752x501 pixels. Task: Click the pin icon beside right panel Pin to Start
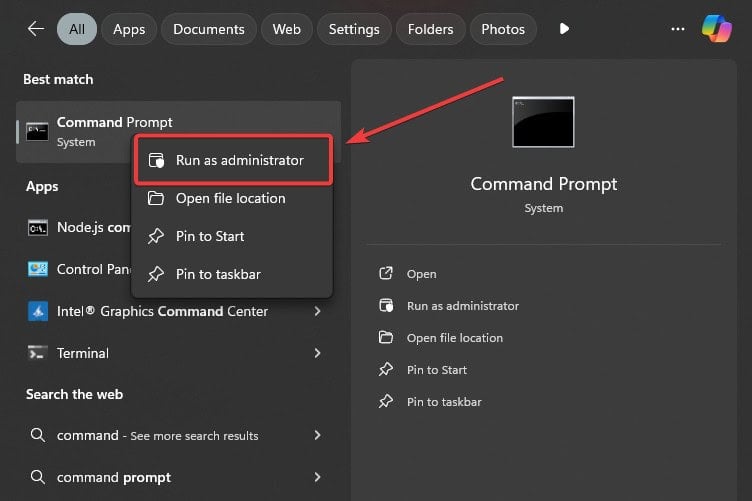pos(386,370)
